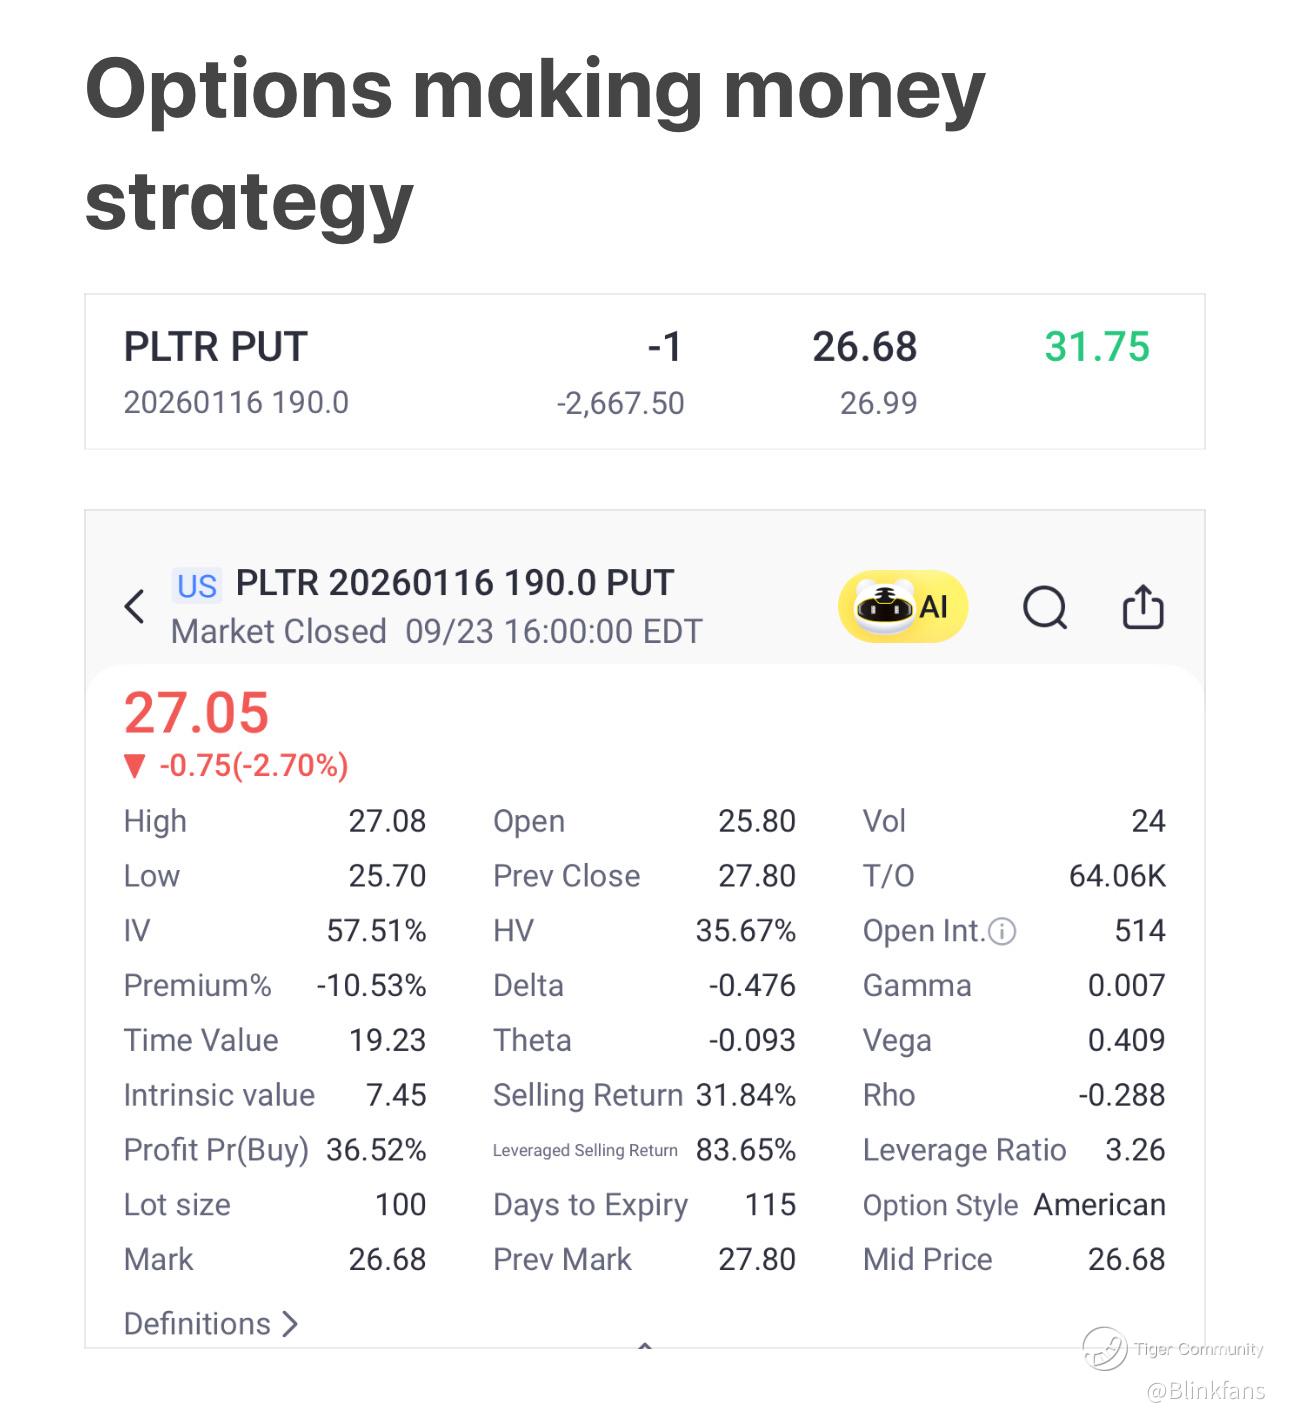Tap the share export icon
Viewport: 1290px width, 1420px height.
(1142, 606)
